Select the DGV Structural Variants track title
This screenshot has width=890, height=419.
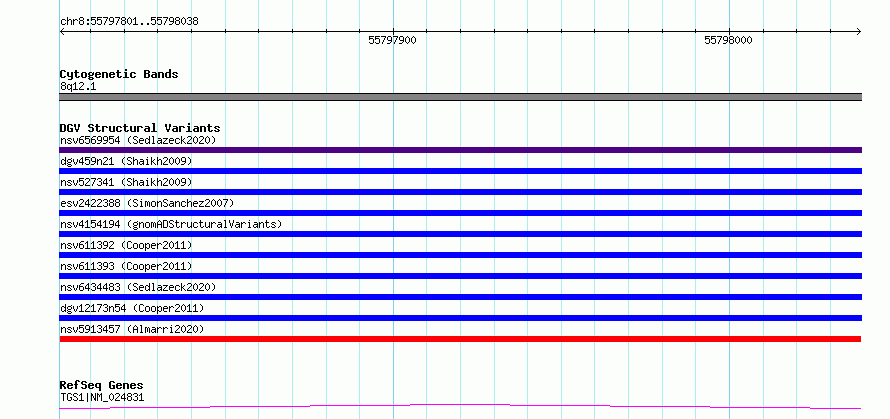[140, 128]
